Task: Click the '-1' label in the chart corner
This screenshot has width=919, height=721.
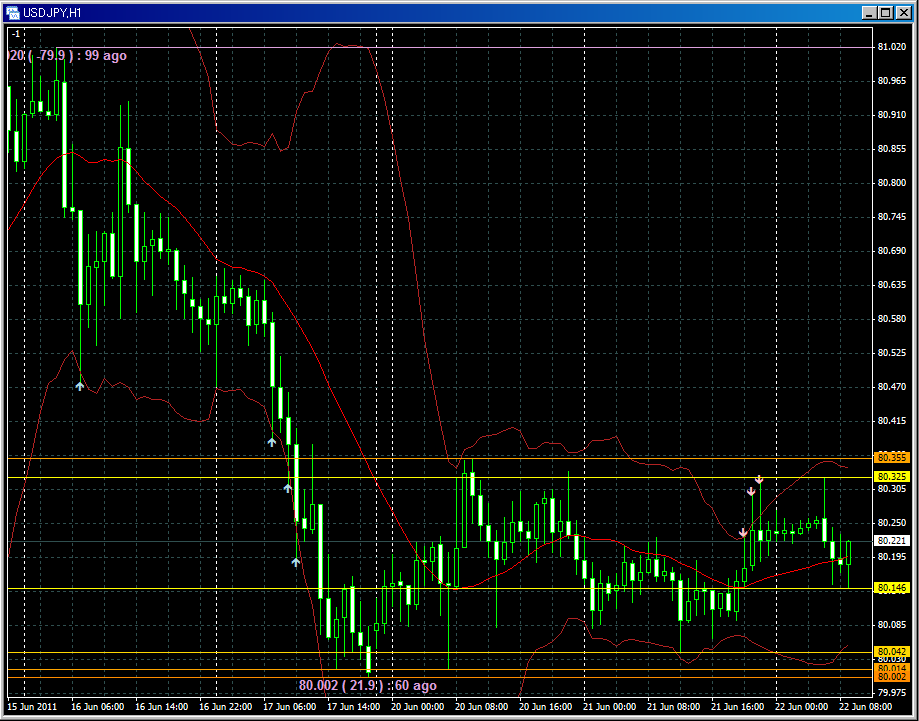Action: (16, 35)
